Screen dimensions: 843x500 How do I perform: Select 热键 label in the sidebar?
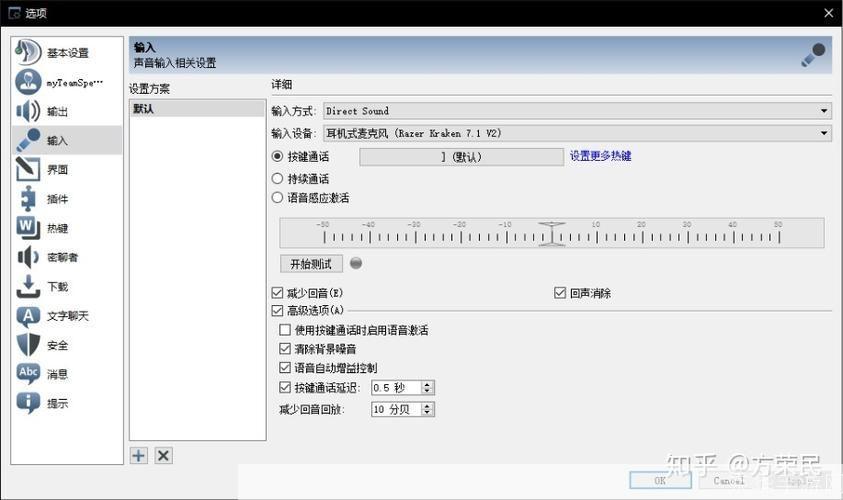(x=58, y=228)
